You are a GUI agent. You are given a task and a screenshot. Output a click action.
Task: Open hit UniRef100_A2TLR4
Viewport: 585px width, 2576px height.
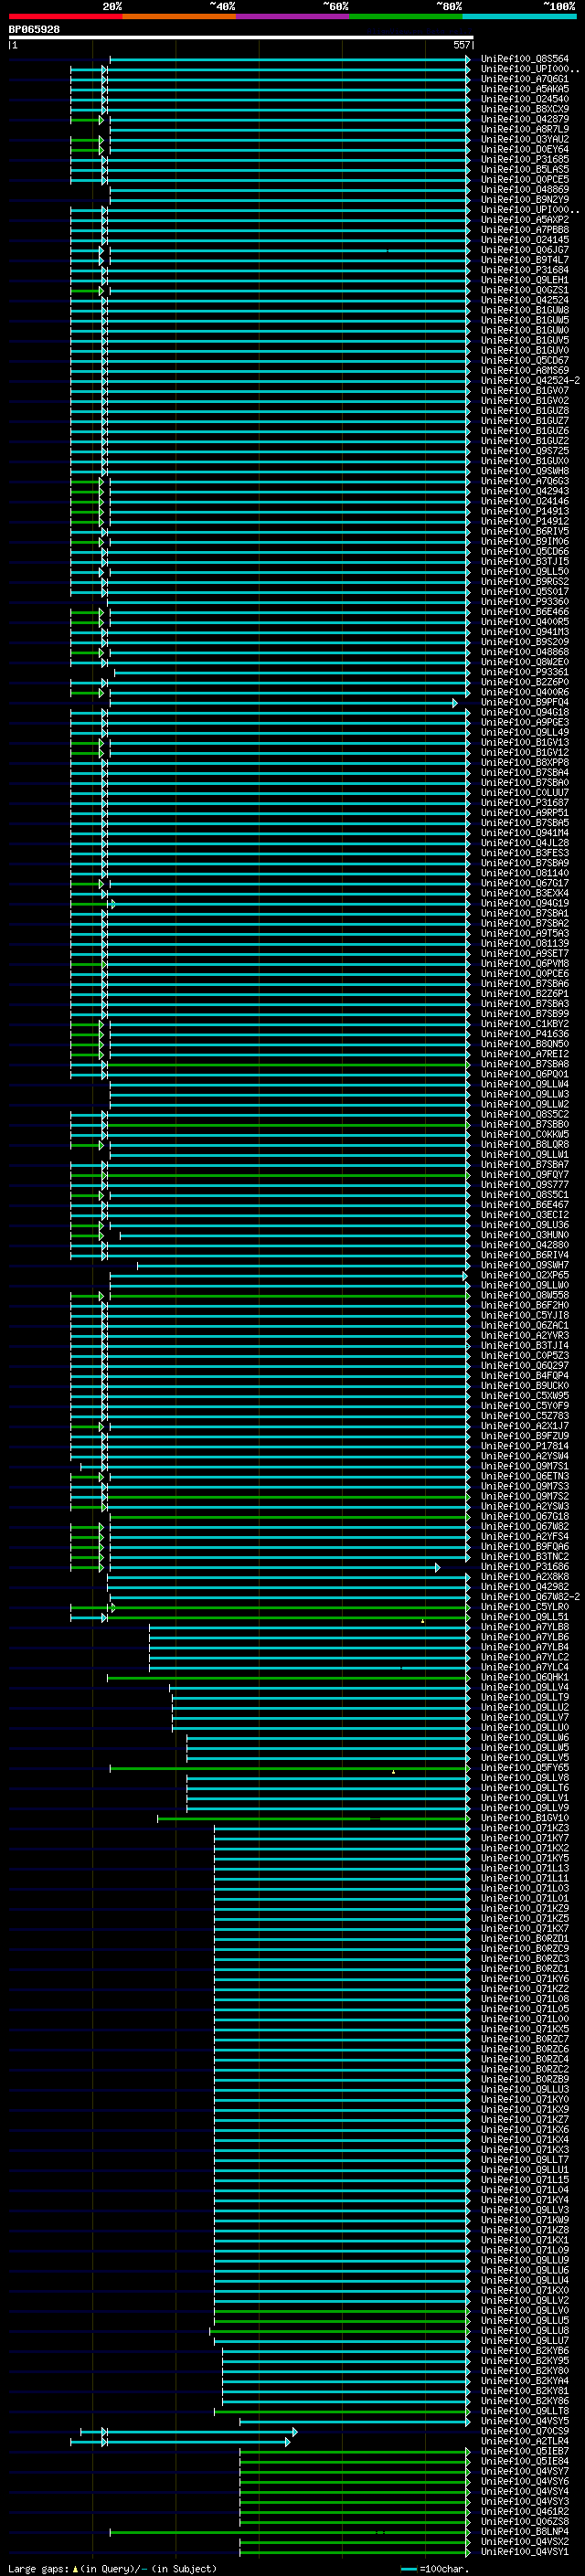525,2441
